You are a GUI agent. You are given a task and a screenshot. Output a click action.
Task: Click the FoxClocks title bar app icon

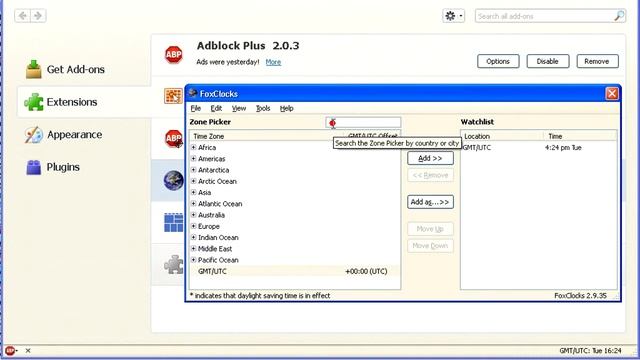point(193,93)
